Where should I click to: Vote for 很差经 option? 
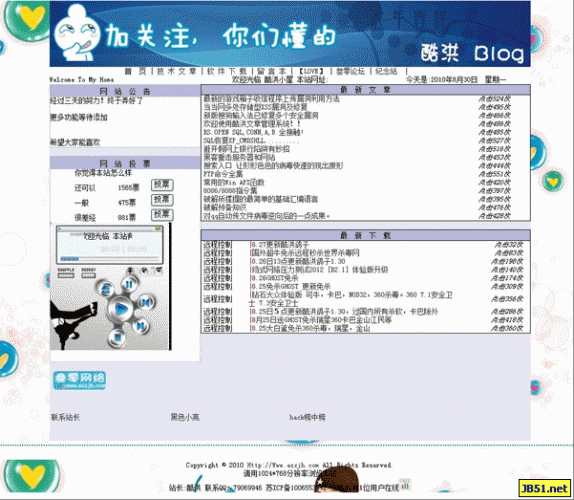(162, 214)
